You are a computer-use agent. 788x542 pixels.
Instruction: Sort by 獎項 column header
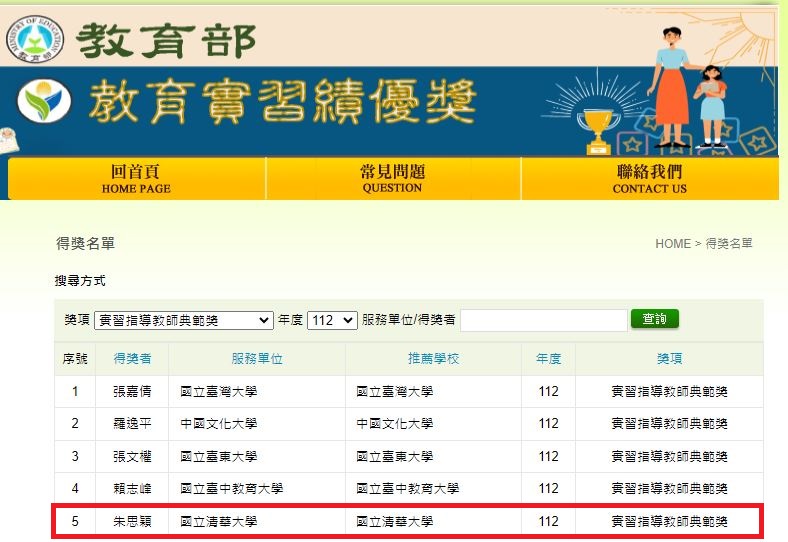coord(669,358)
